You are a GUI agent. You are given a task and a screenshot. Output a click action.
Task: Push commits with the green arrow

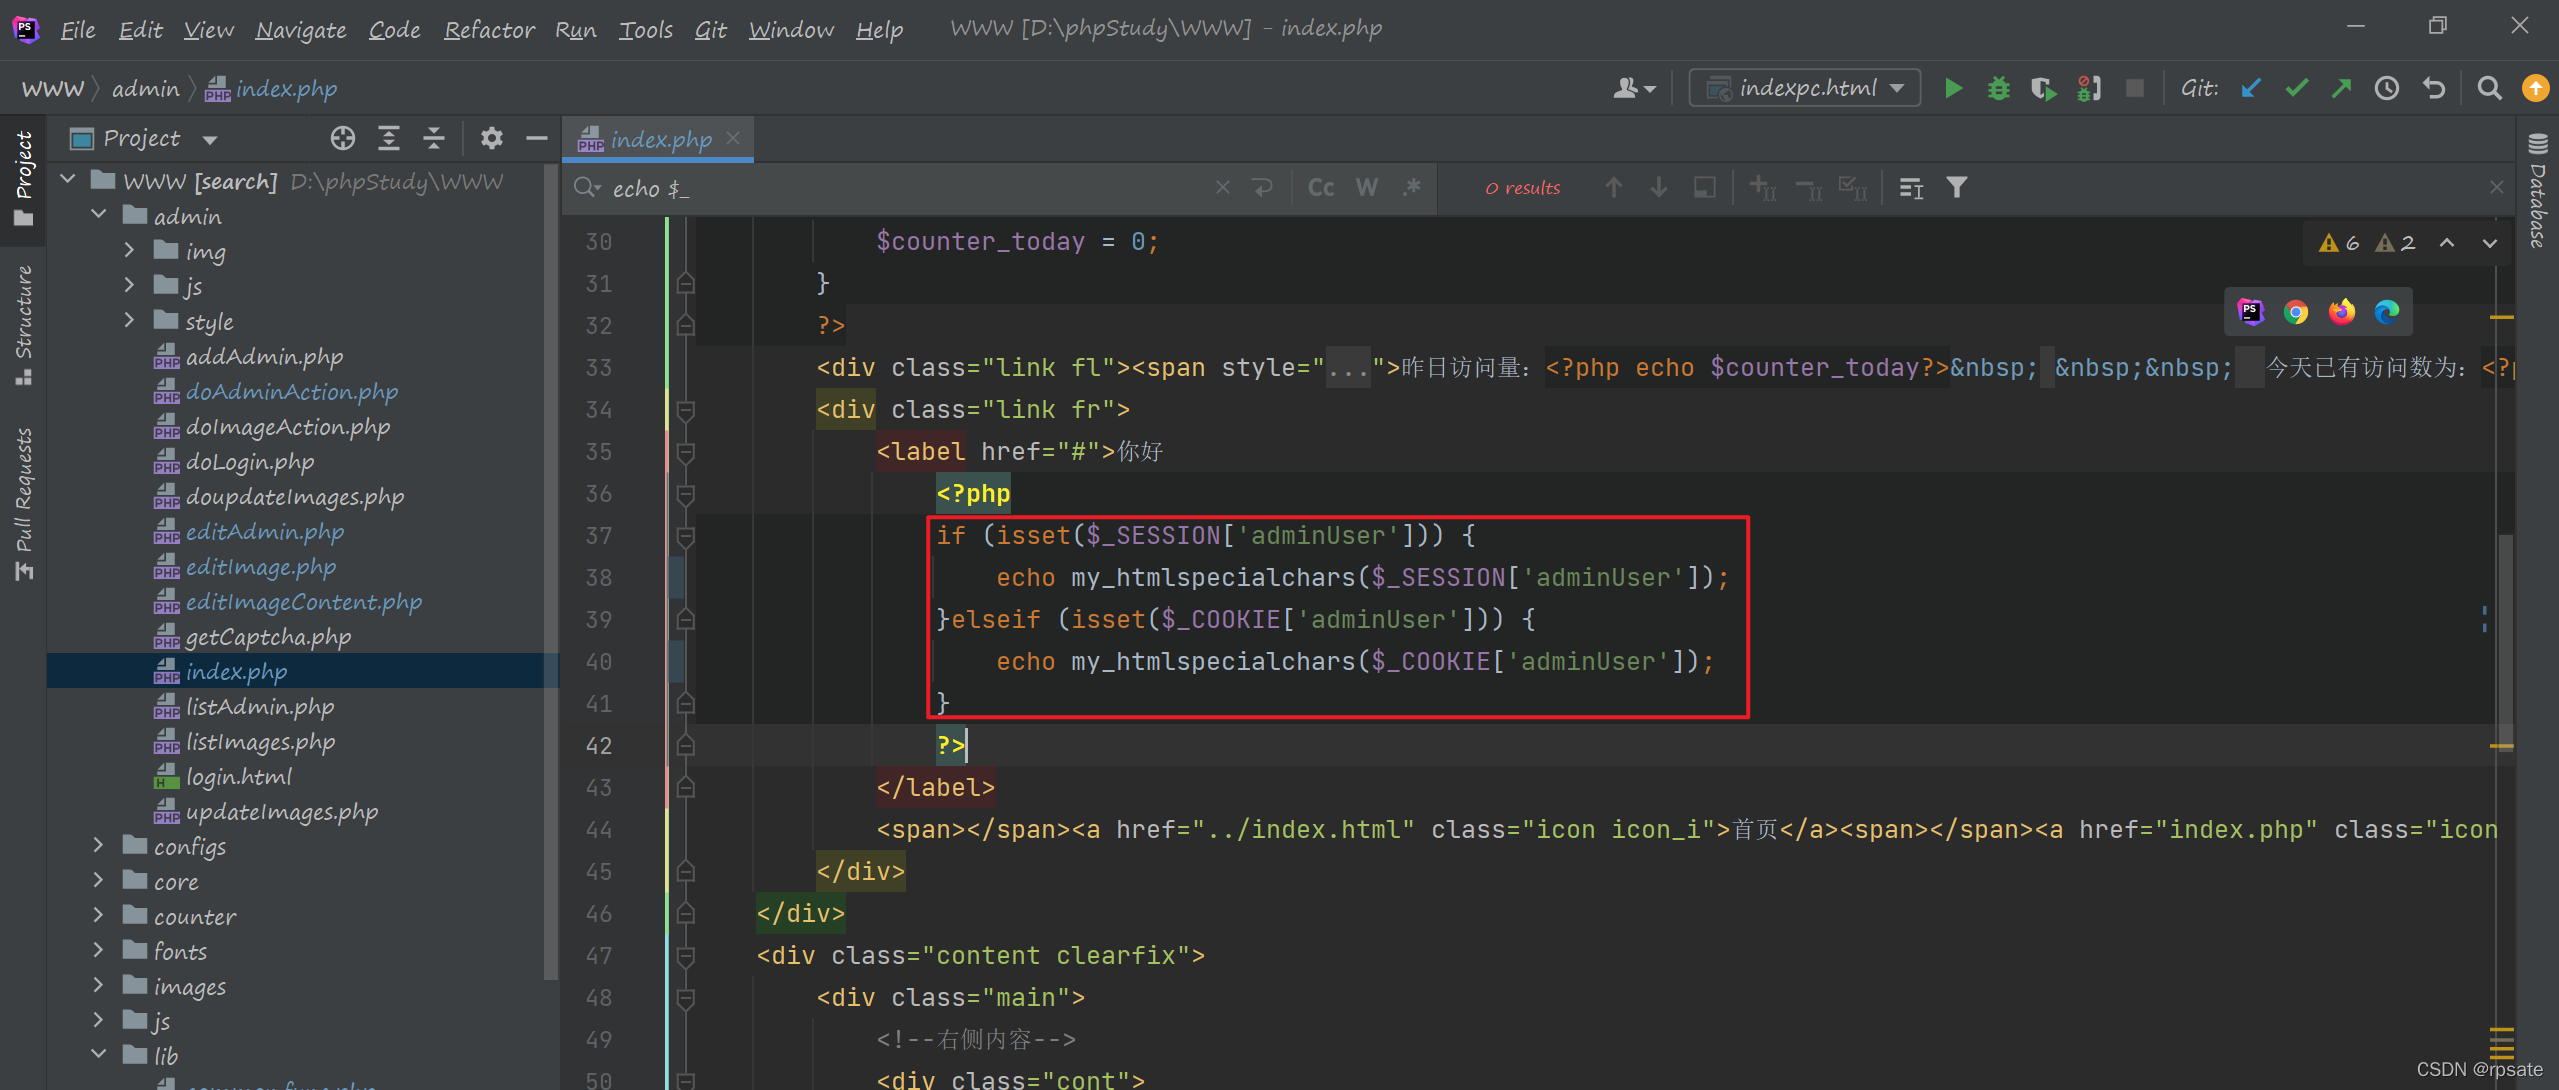(x=2341, y=88)
